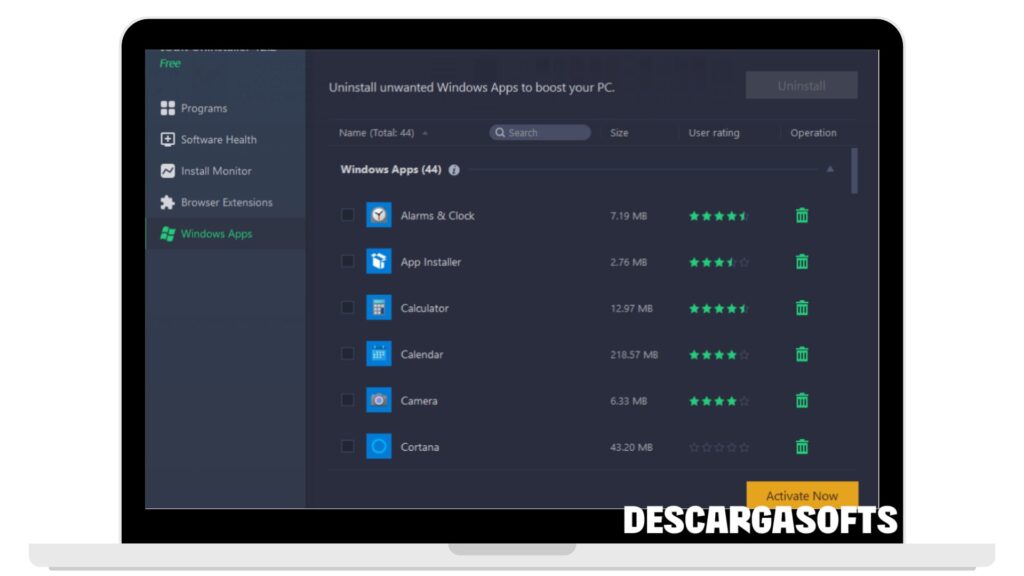Viewport: 1024px width, 576px height.
Task: Delete Cortana with trash icon
Action: point(802,447)
